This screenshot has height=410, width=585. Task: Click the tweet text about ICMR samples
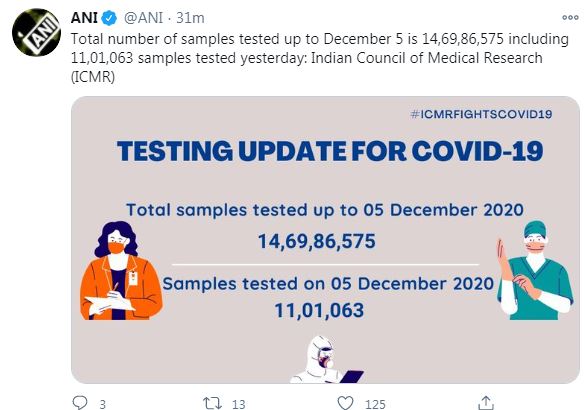click(x=320, y=58)
